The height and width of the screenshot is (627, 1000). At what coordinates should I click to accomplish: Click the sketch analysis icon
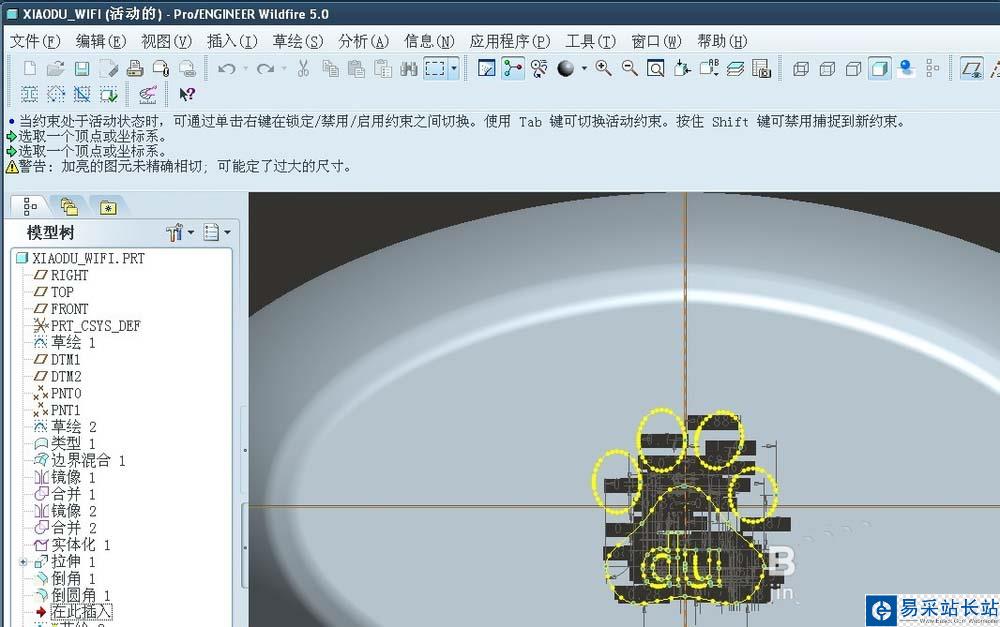point(148,94)
